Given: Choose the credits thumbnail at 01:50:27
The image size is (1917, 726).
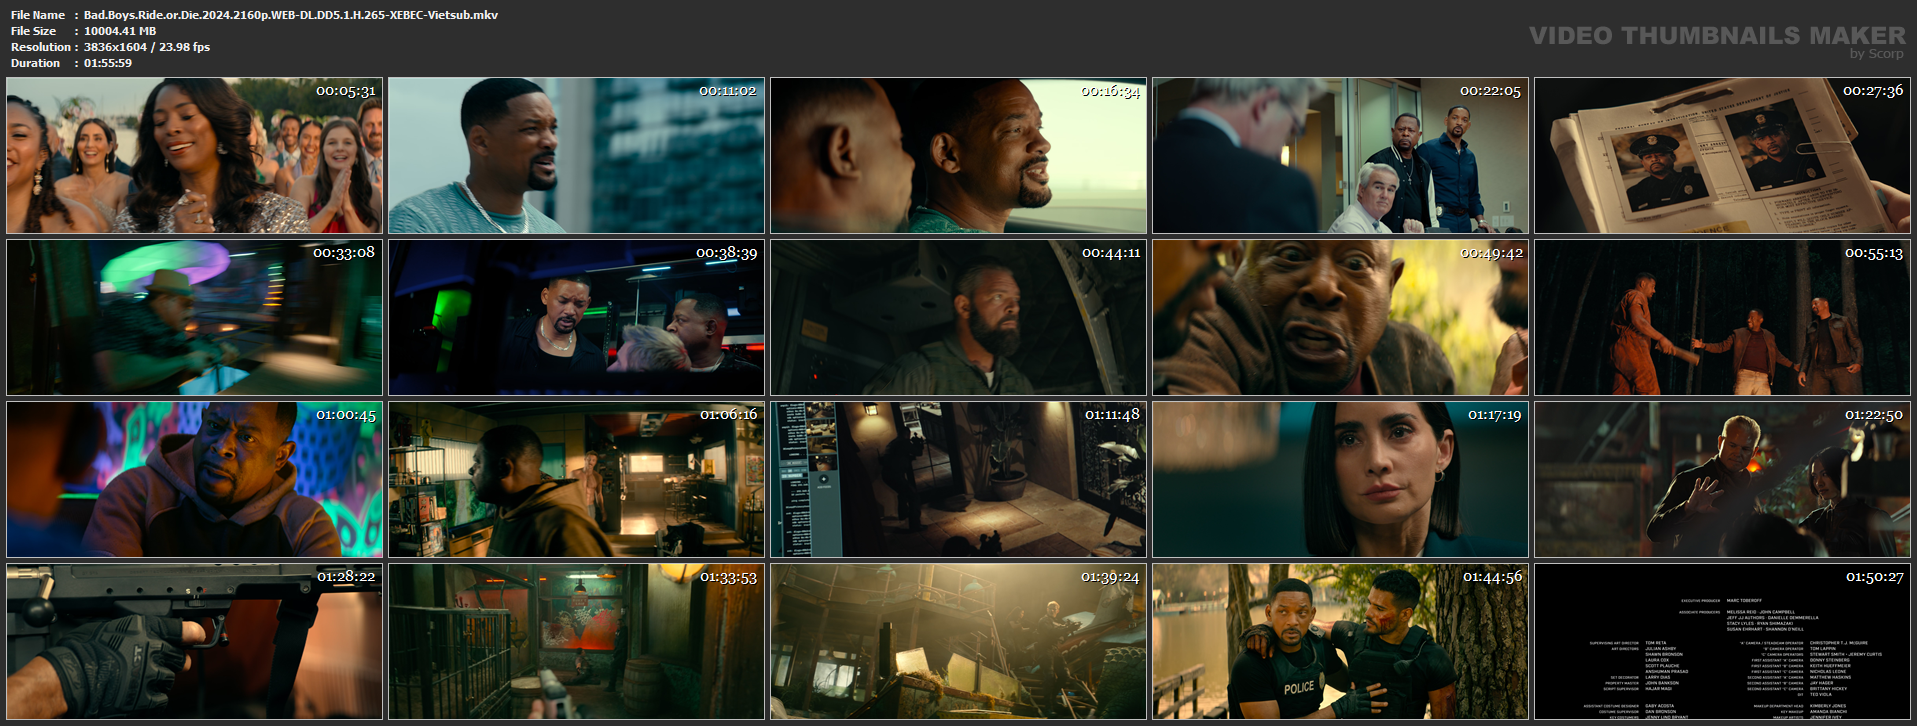Looking at the screenshot, I should coord(1722,641).
